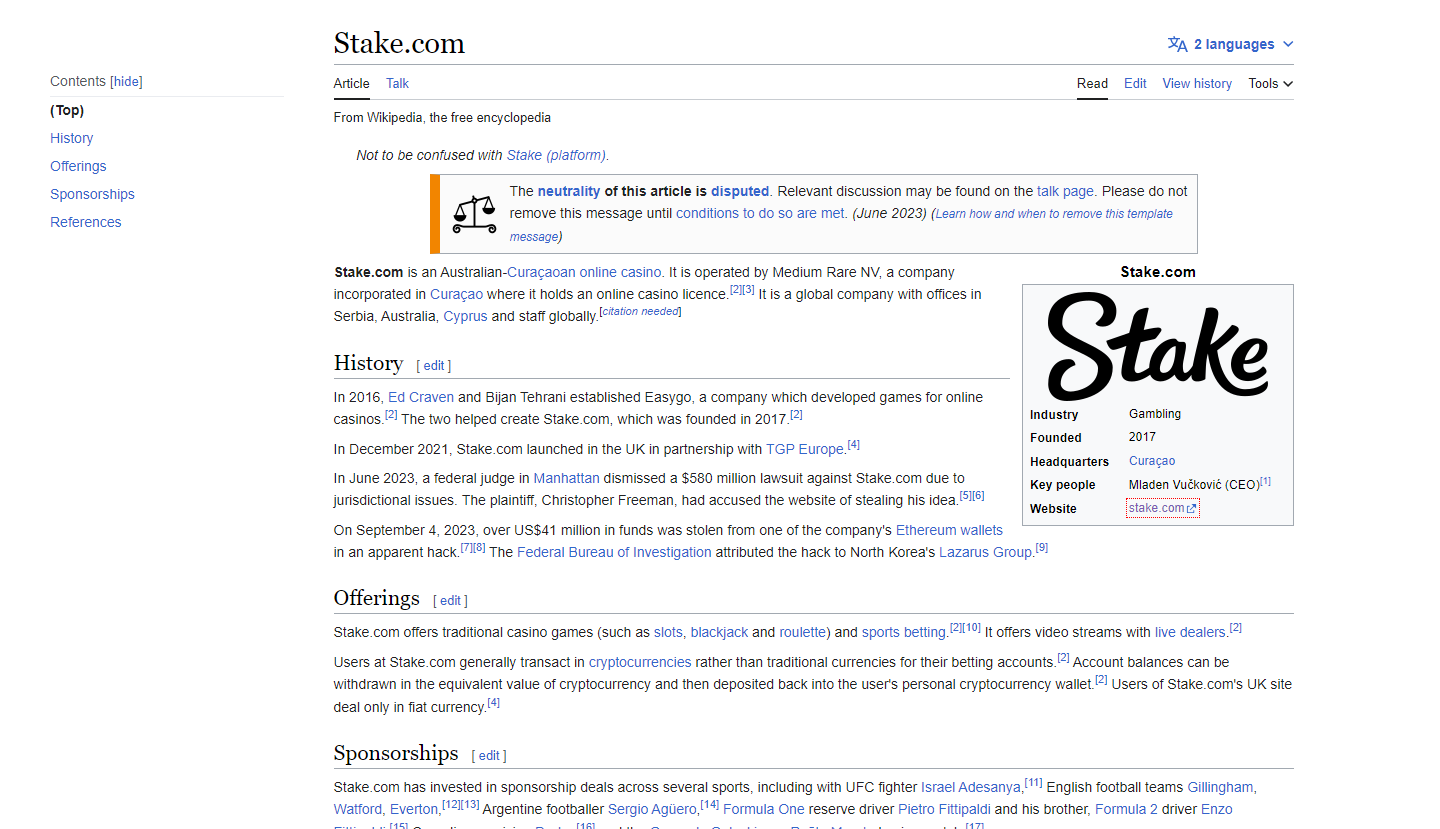The height and width of the screenshot is (829, 1440).
Task: Click reference [9] after Lazarus Group
Action: click(1041, 548)
